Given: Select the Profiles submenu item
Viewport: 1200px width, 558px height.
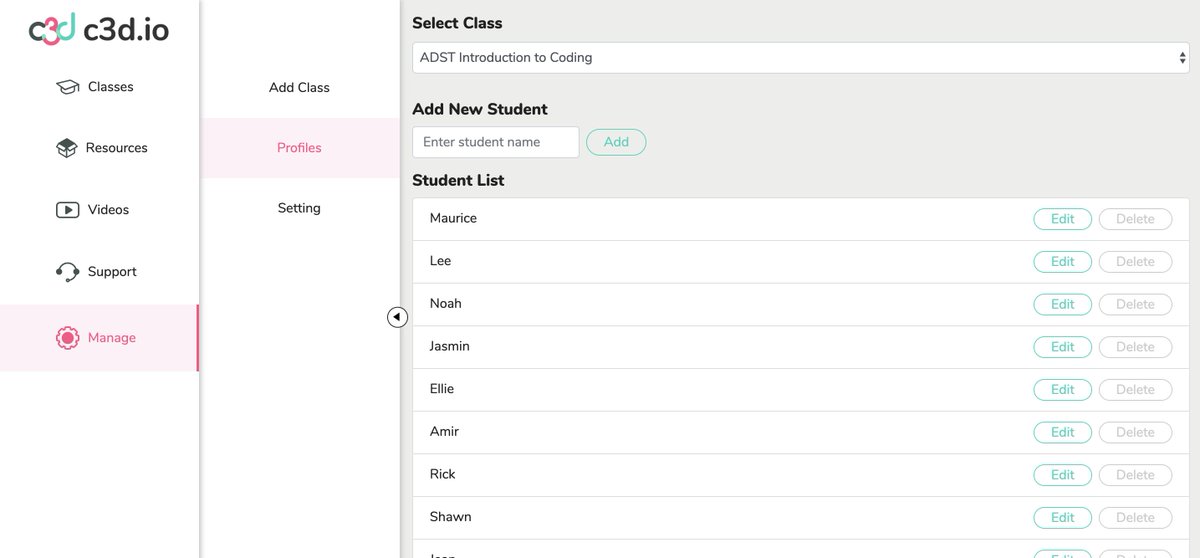Looking at the screenshot, I should pyautogui.click(x=299, y=148).
